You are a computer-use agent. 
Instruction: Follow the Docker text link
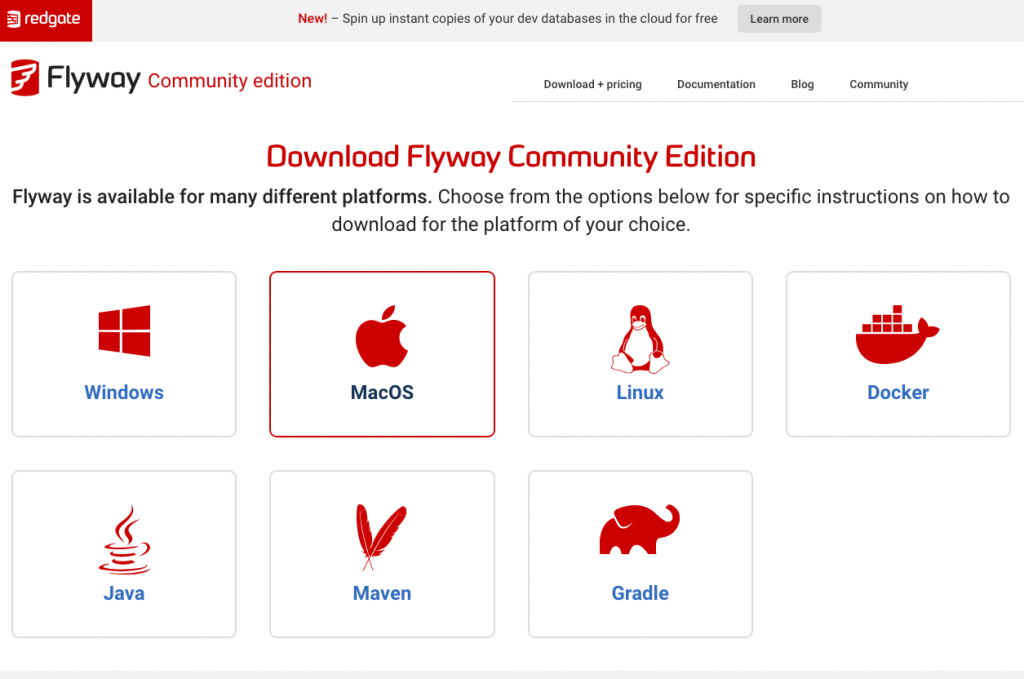coord(898,393)
